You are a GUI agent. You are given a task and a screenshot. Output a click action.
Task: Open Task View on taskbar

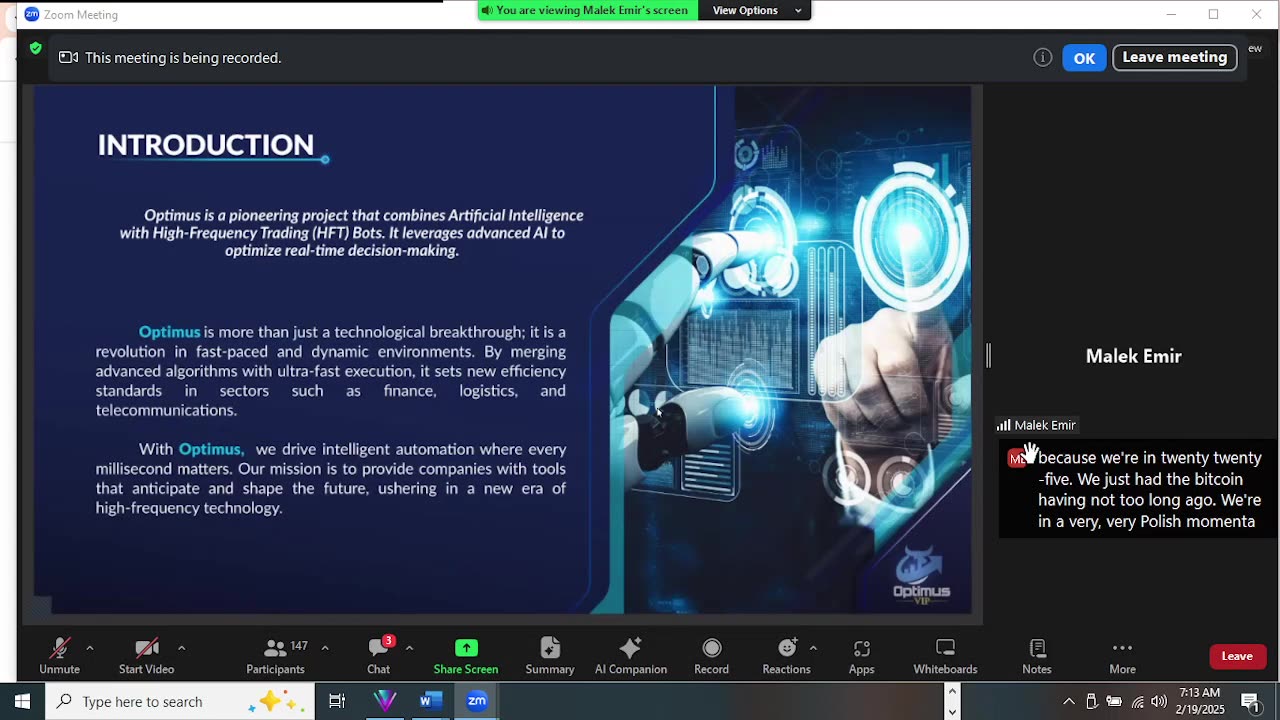pos(337,701)
